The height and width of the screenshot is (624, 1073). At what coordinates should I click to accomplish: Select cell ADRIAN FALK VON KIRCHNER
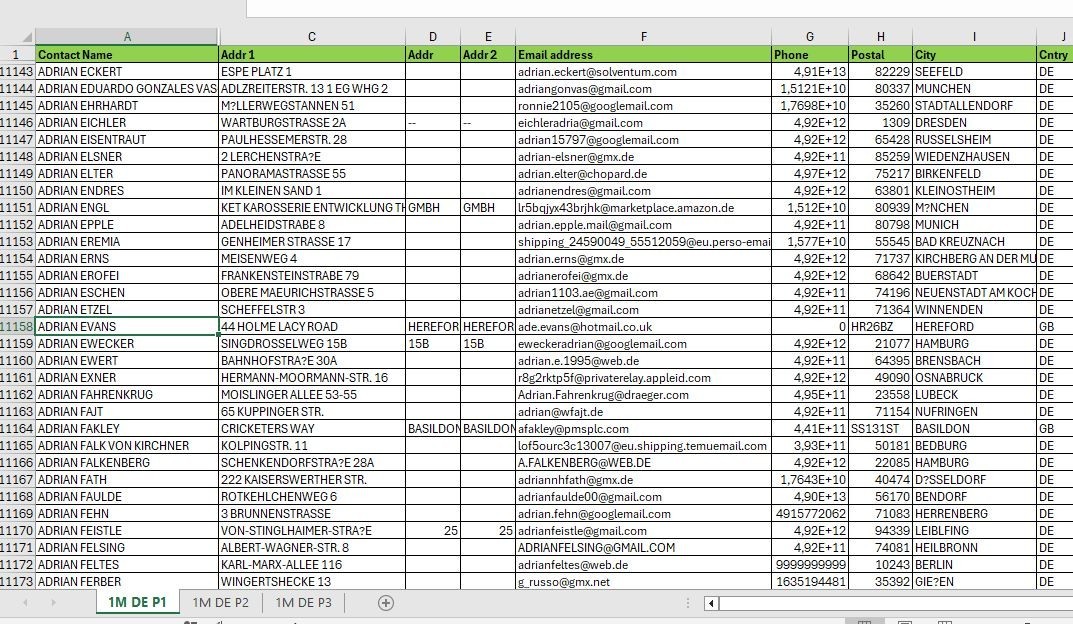(127, 445)
